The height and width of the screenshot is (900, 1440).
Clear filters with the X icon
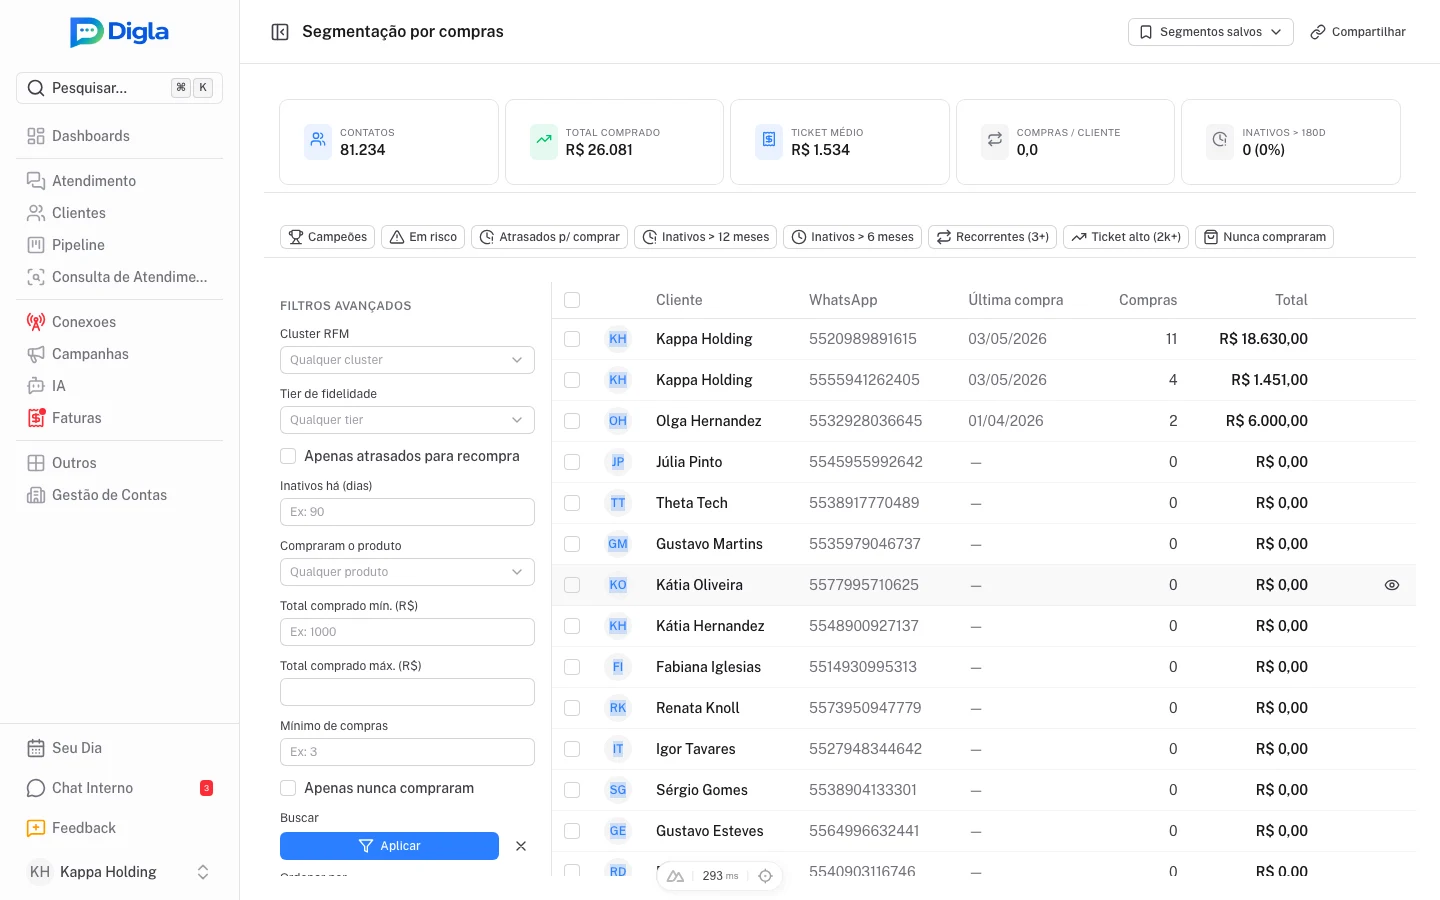pyautogui.click(x=521, y=846)
